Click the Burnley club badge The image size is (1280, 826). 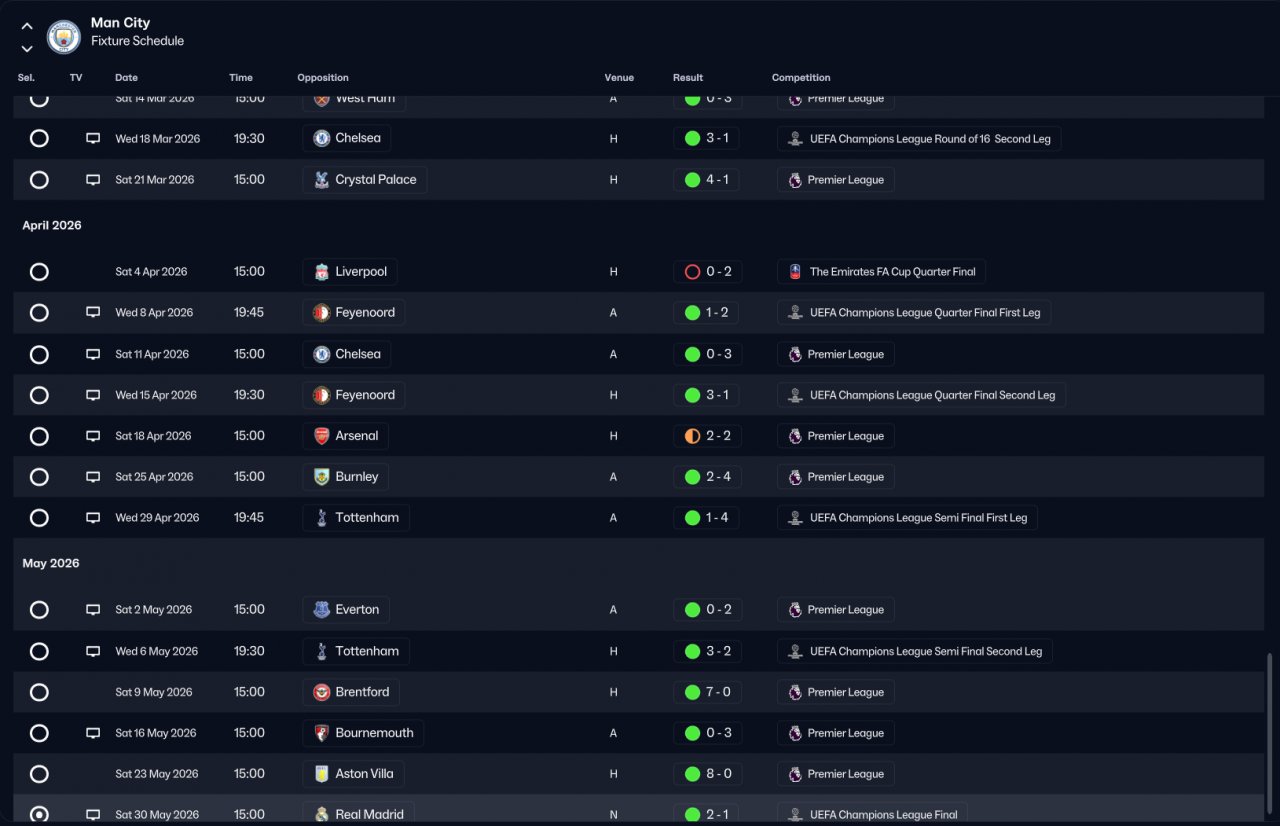[x=321, y=477]
